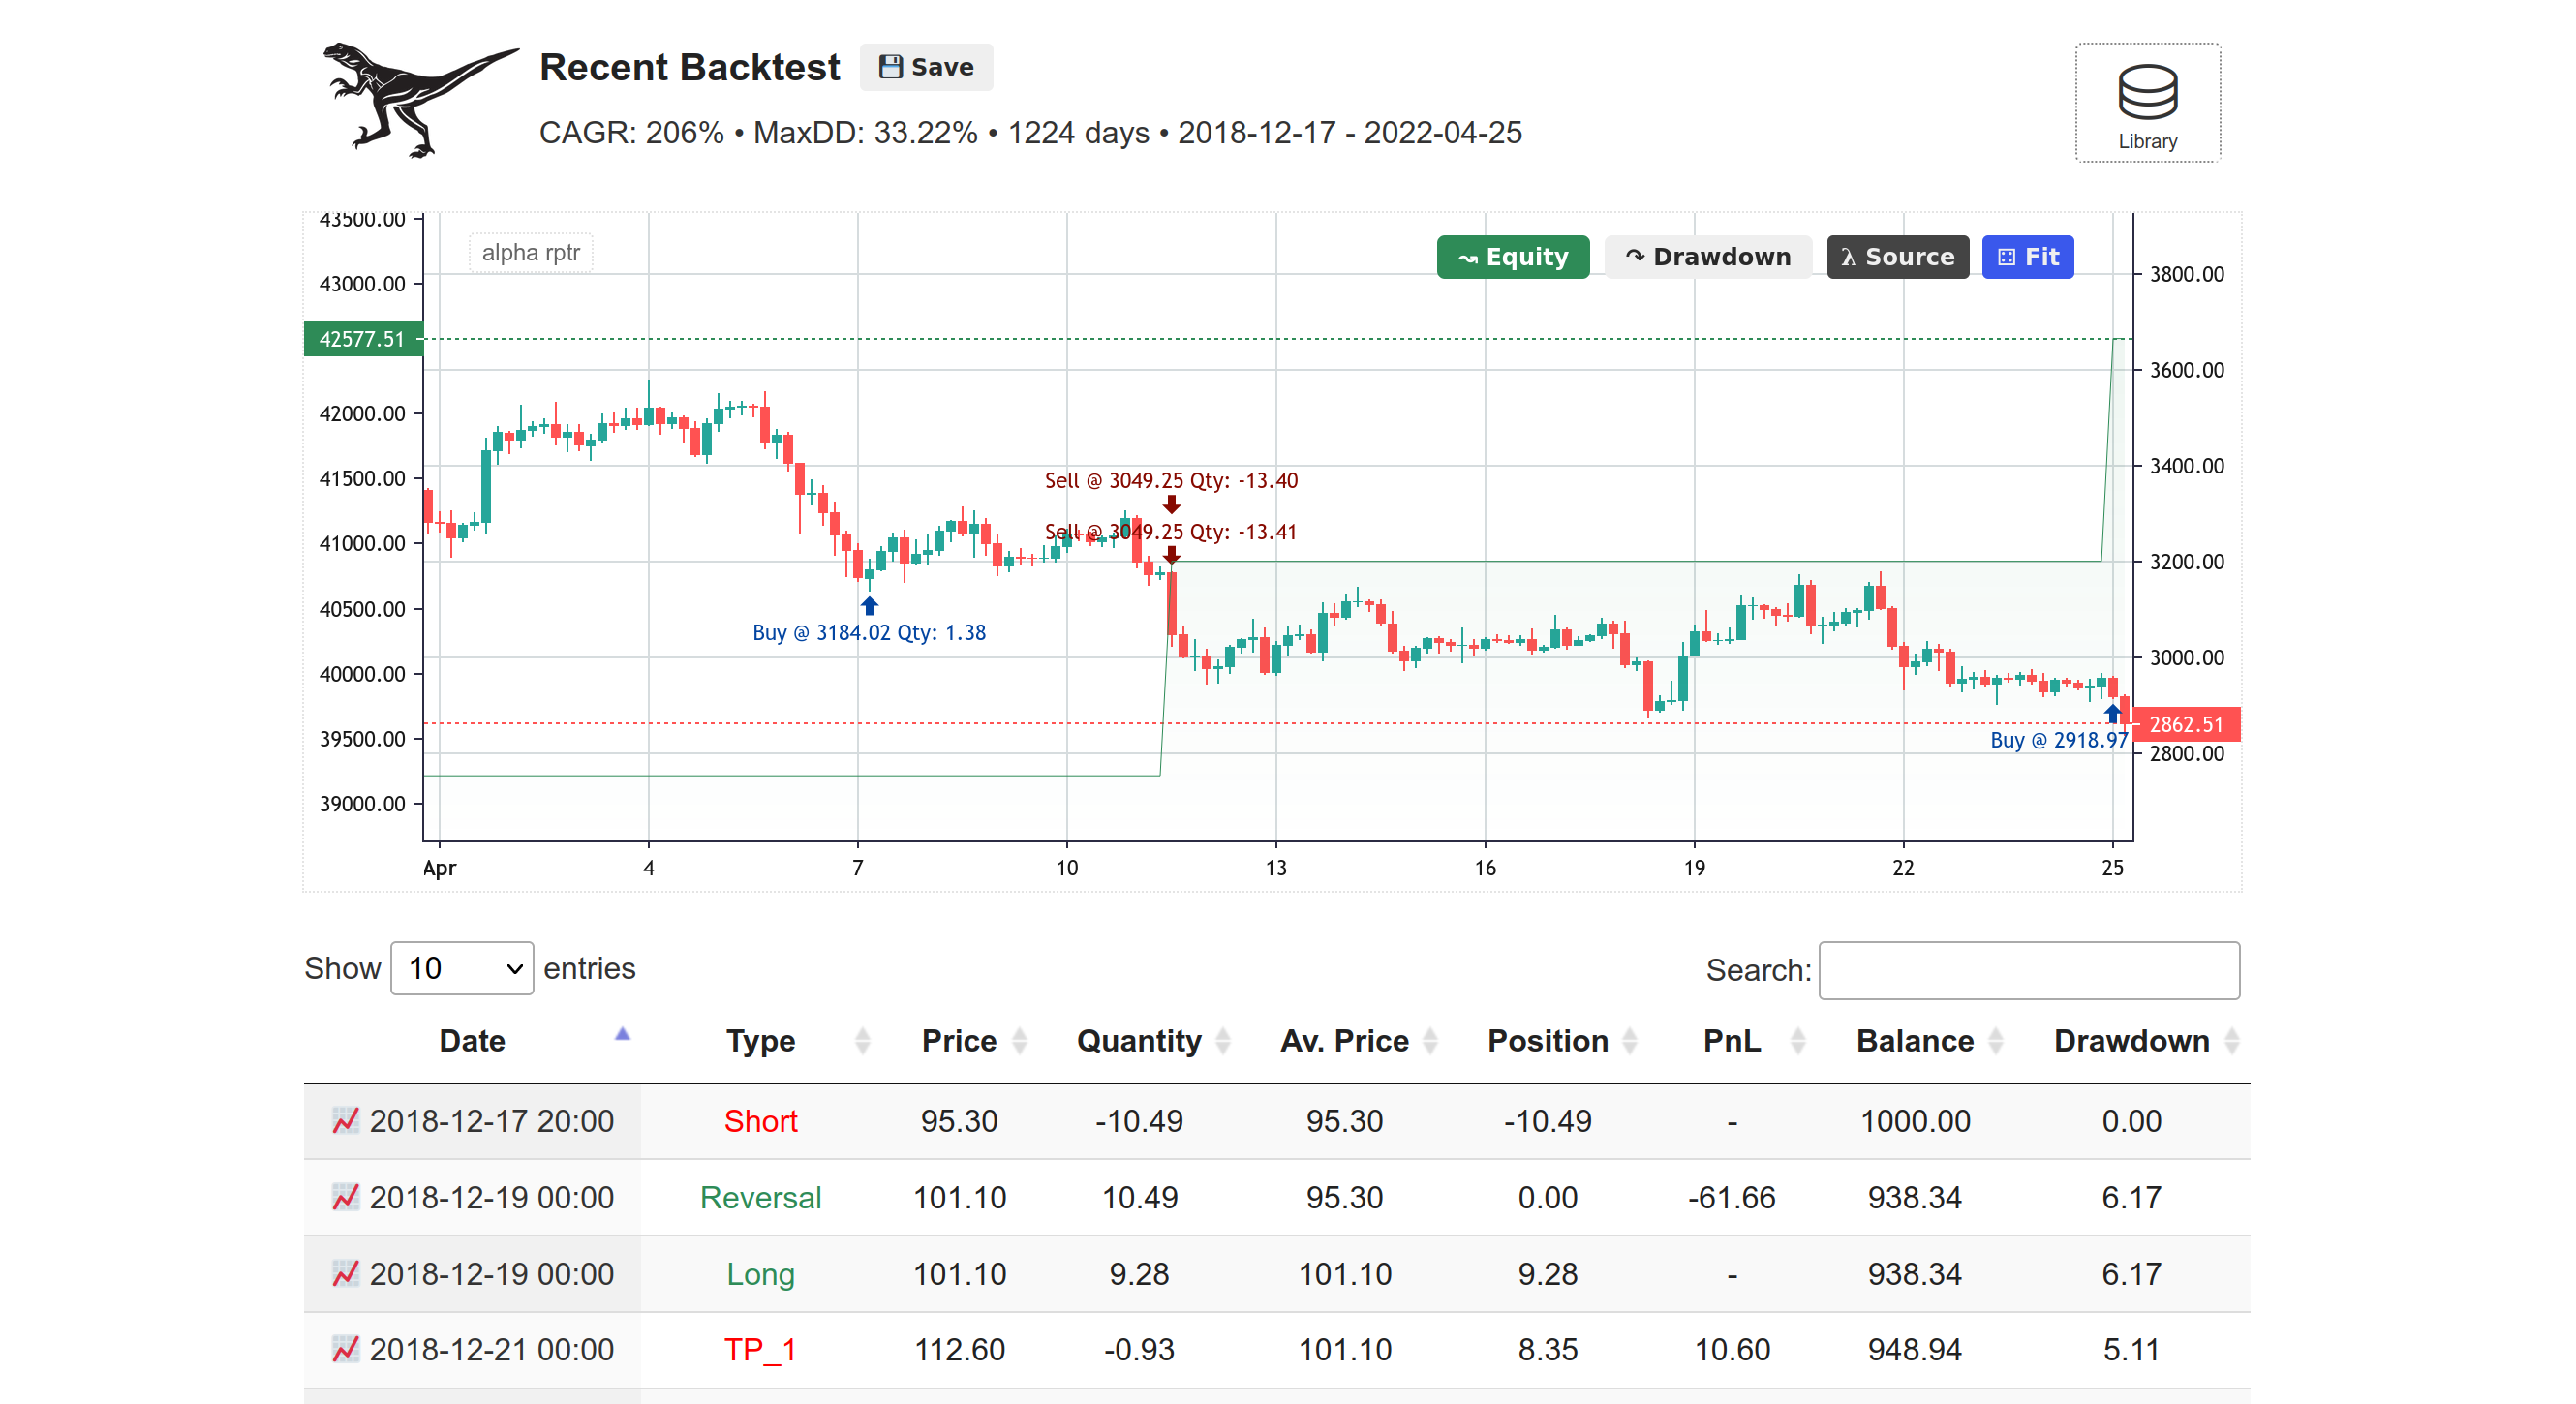The image size is (2576, 1404).
Task: Sort table by Balance column header
Action: tap(1914, 1041)
